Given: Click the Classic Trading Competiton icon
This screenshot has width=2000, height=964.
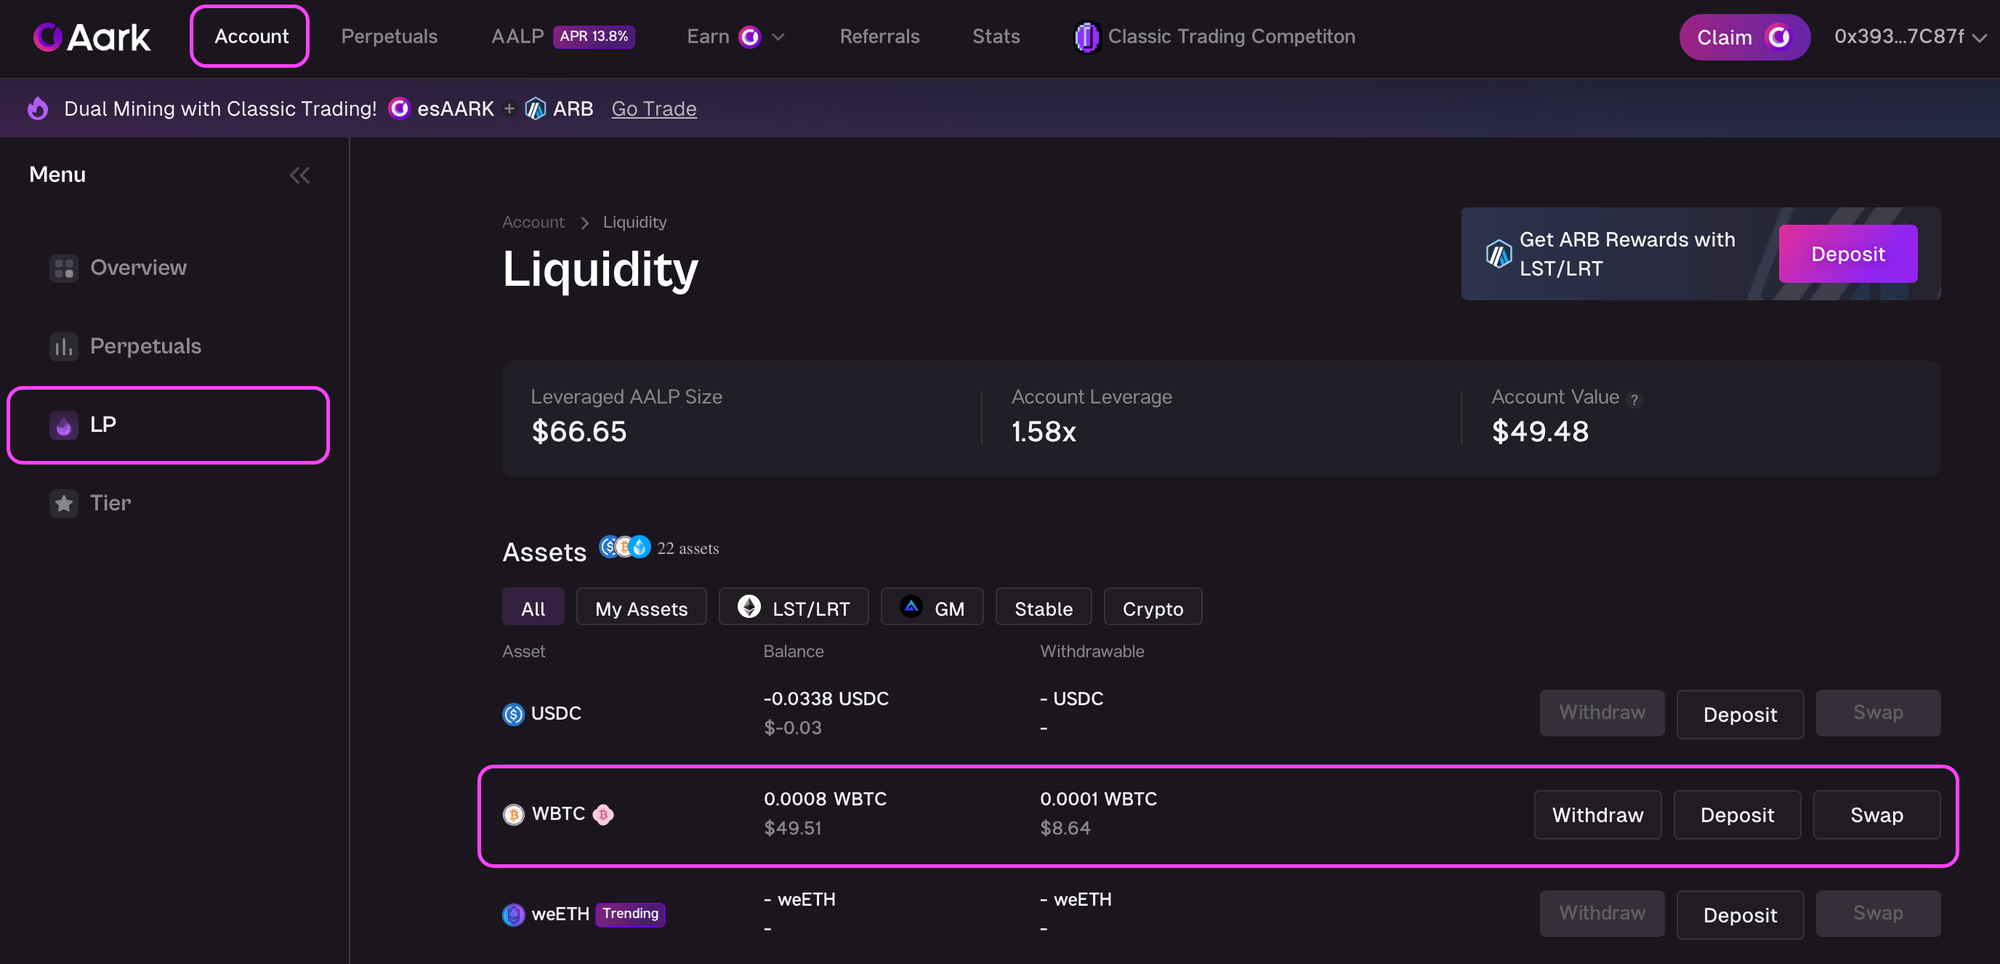Looking at the screenshot, I should pyautogui.click(x=1087, y=37).
